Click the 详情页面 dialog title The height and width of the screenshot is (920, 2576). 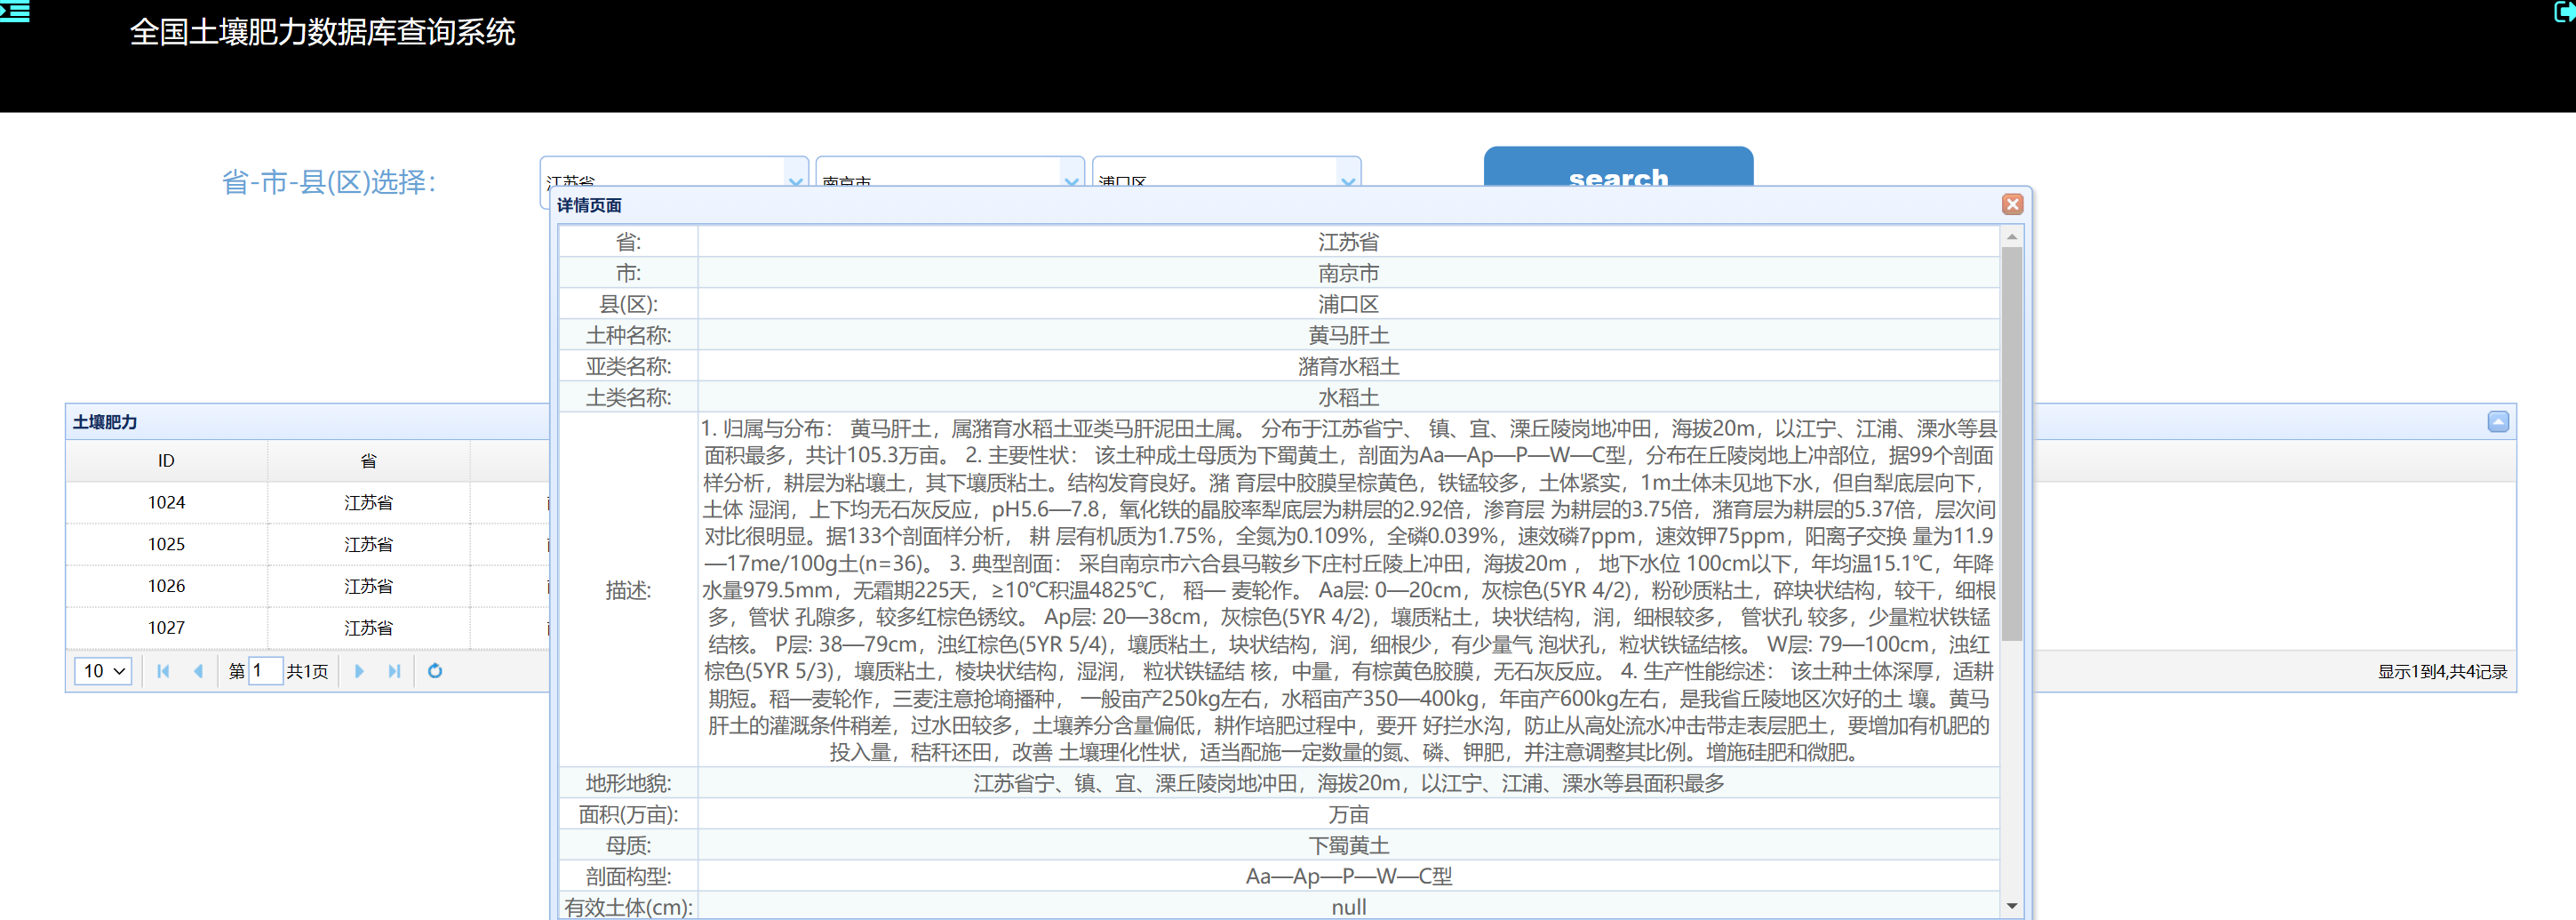tap(589, 205)
